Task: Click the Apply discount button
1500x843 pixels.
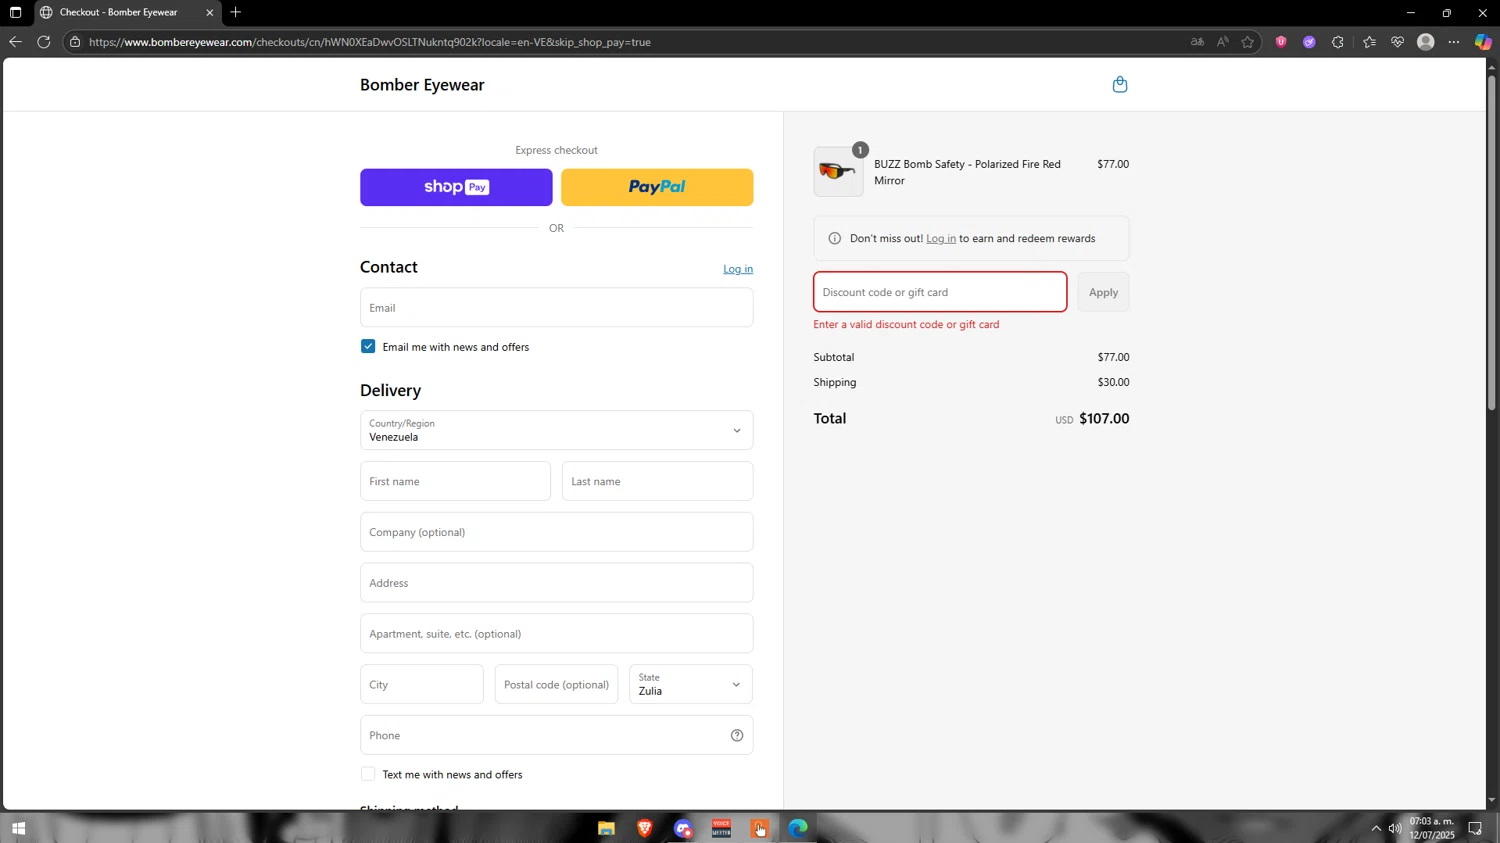Action: tap(1103, 293)
